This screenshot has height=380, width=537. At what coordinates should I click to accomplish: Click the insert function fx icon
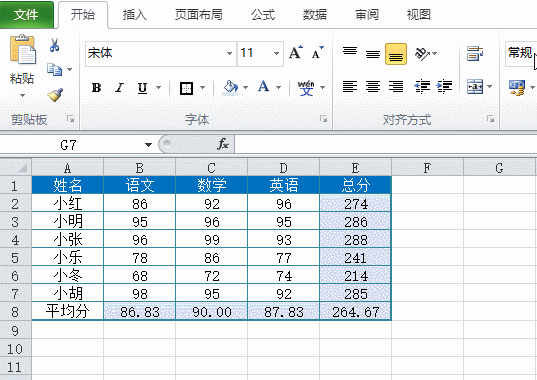[x=223, y=144]
